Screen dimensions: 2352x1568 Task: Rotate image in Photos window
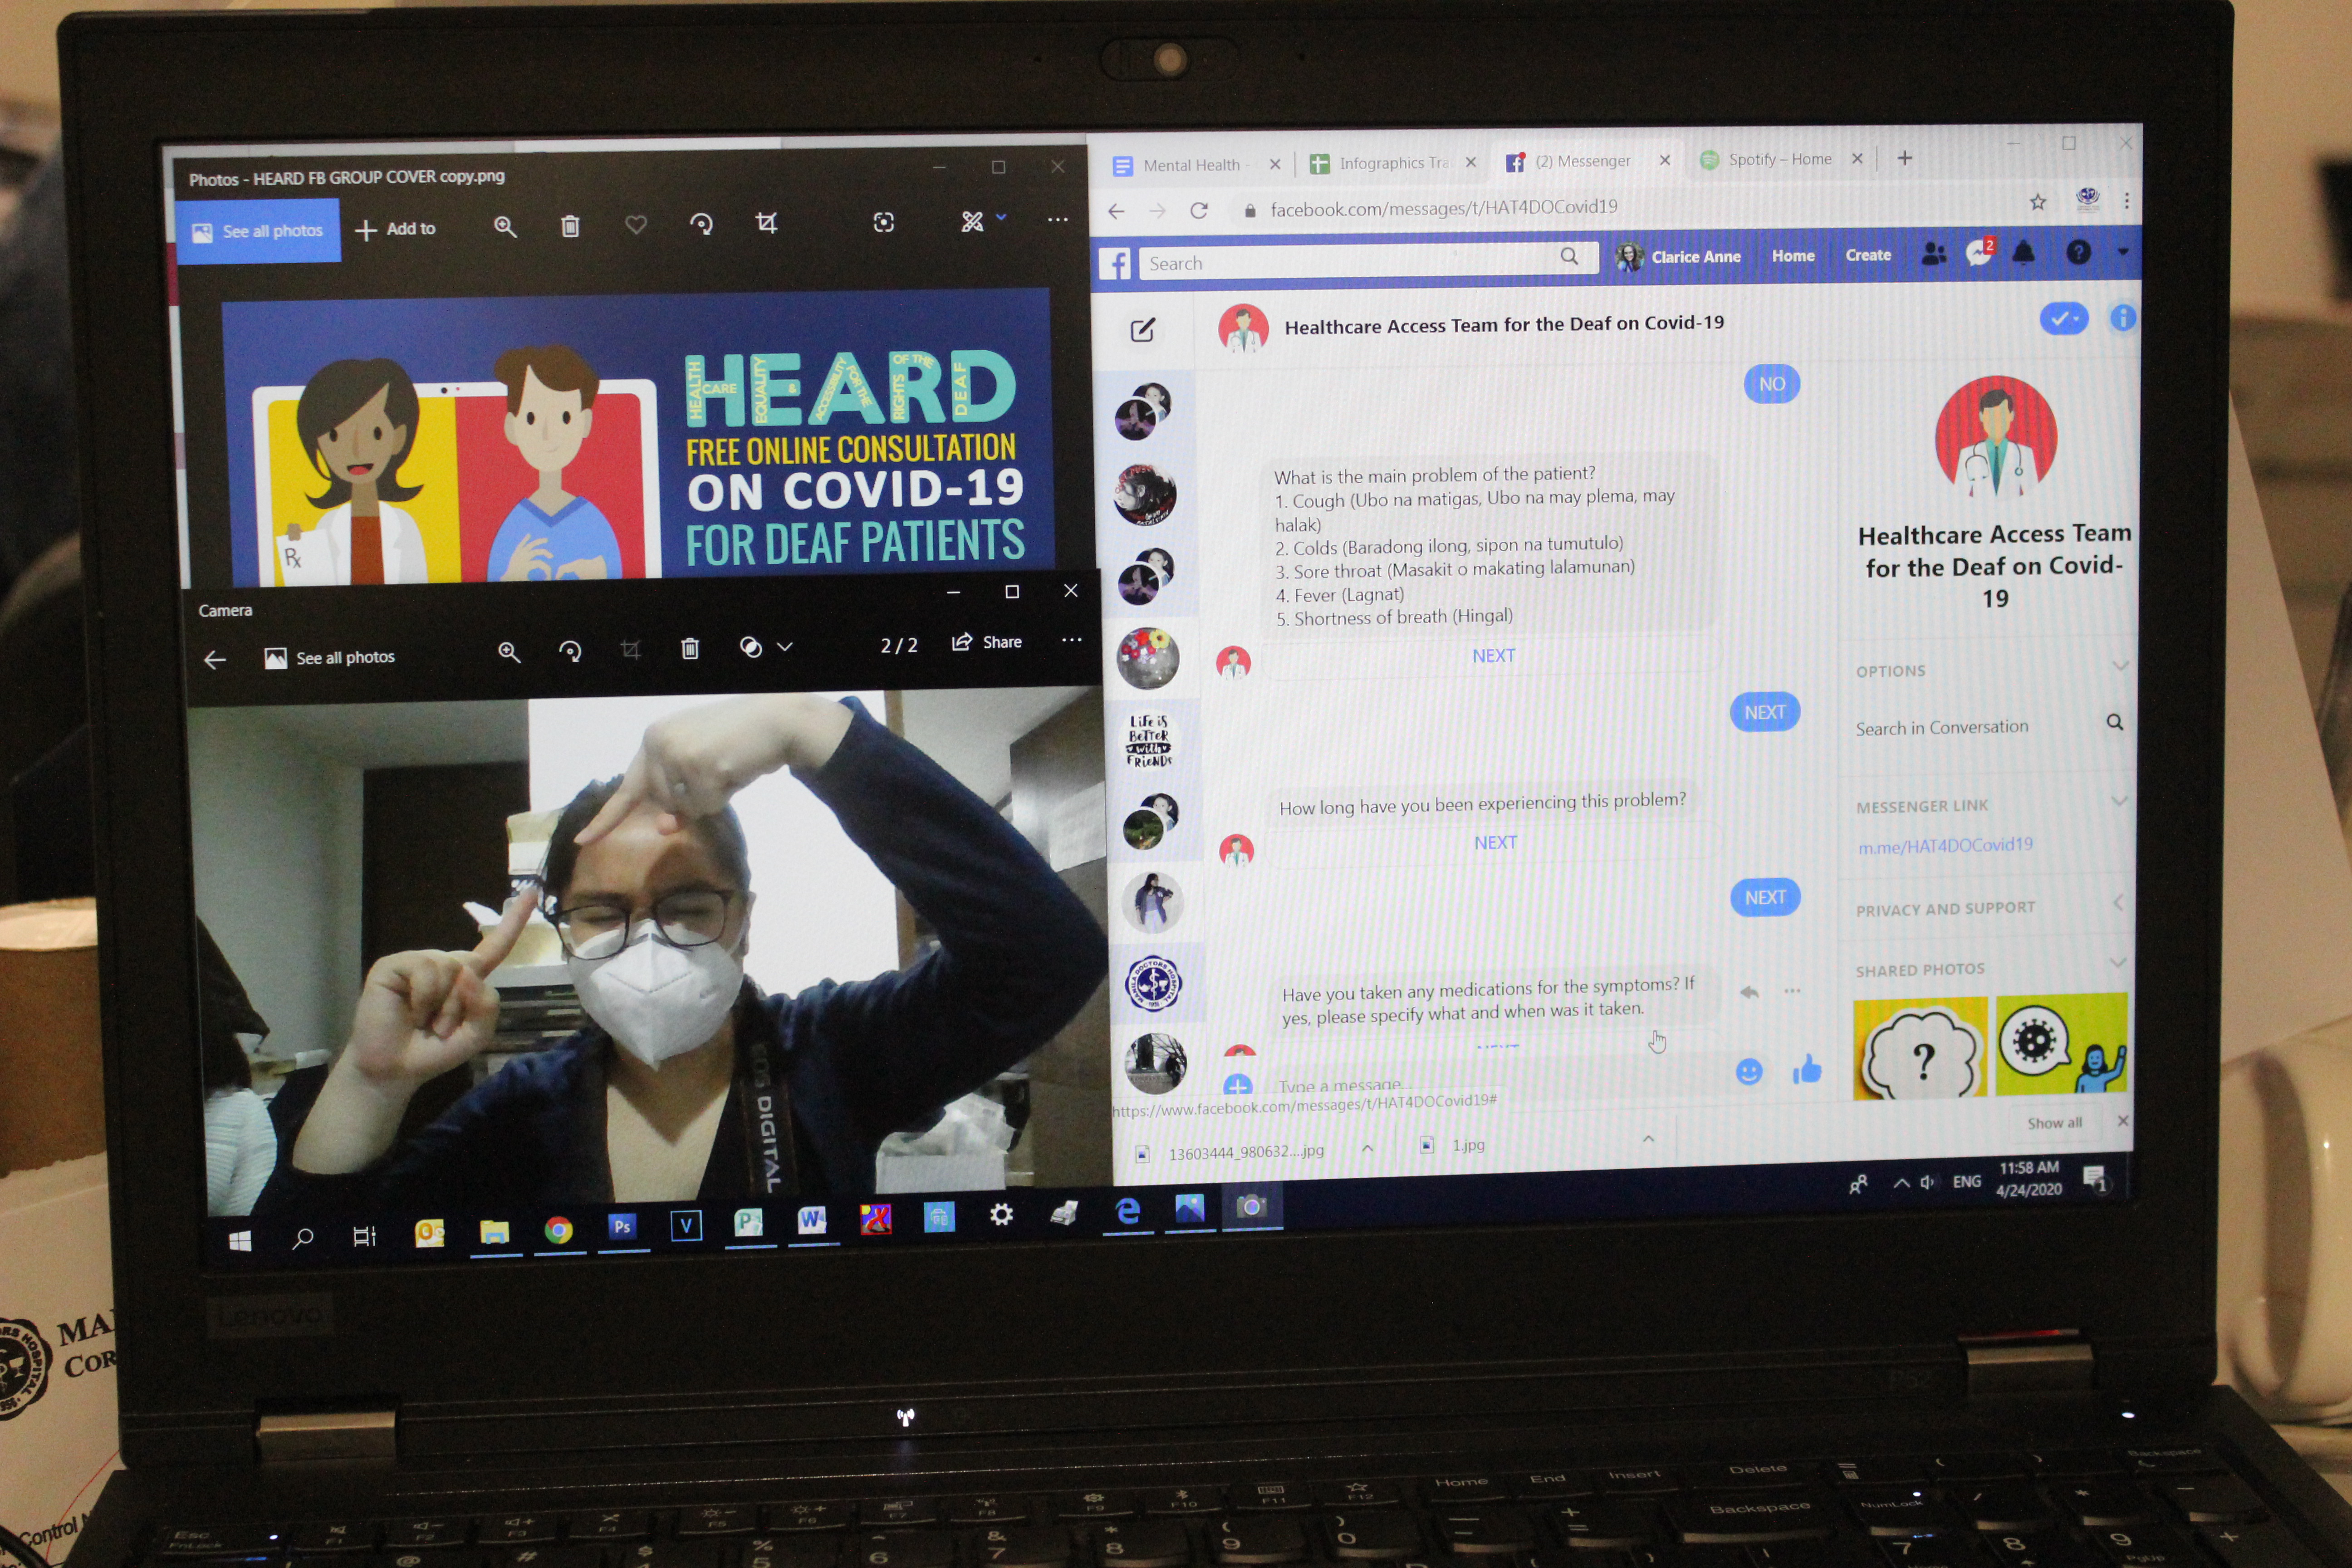tap(701, 224)
